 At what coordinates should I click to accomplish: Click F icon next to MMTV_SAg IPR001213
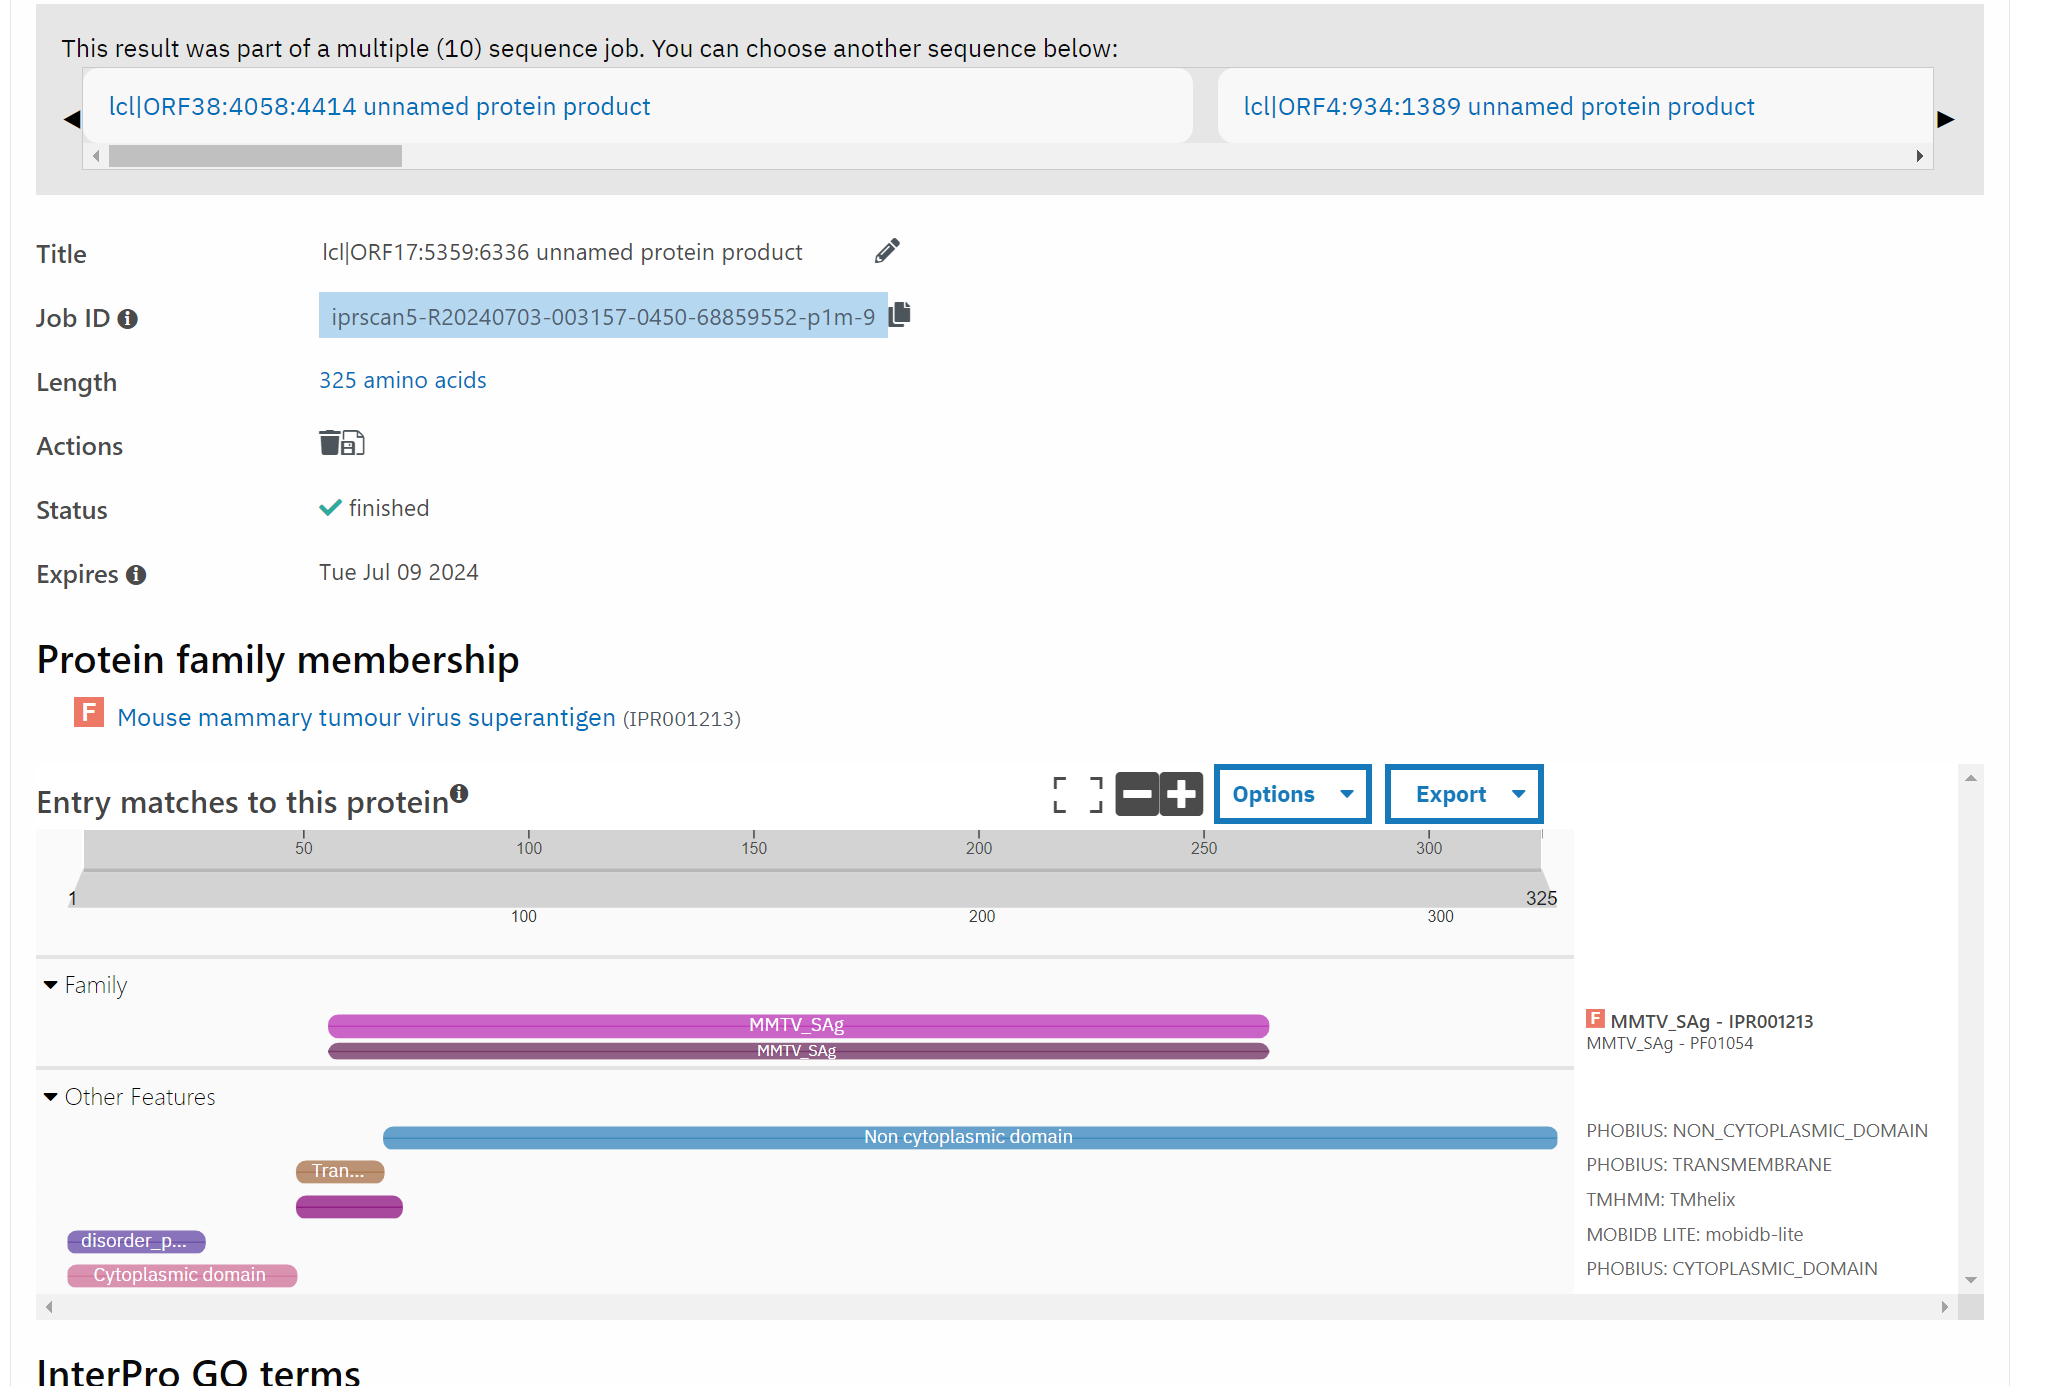click(1595, 1019)
